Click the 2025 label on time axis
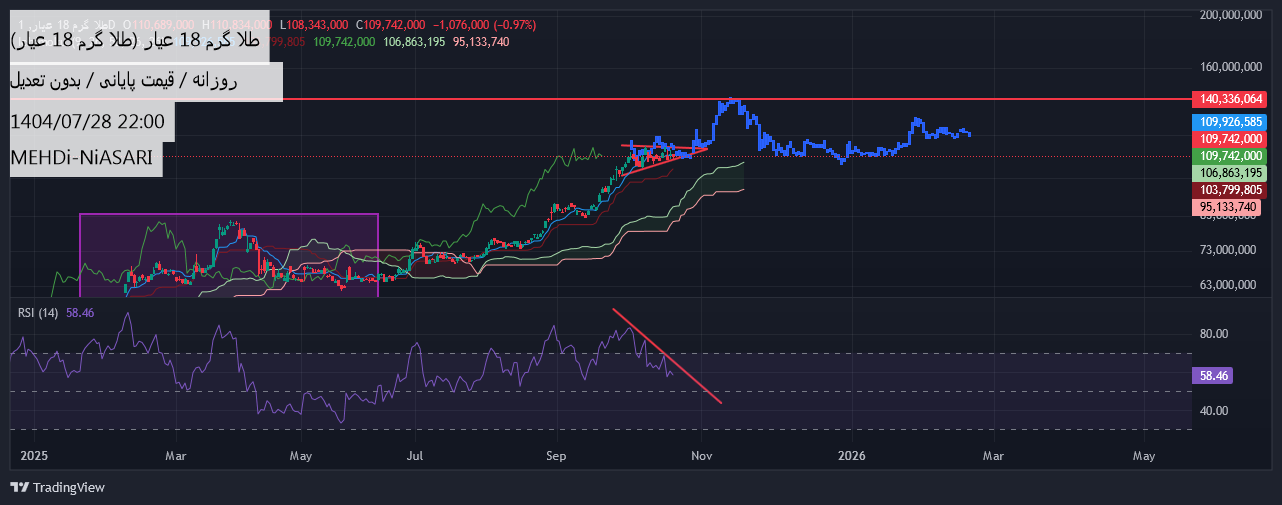 point(34,456)
